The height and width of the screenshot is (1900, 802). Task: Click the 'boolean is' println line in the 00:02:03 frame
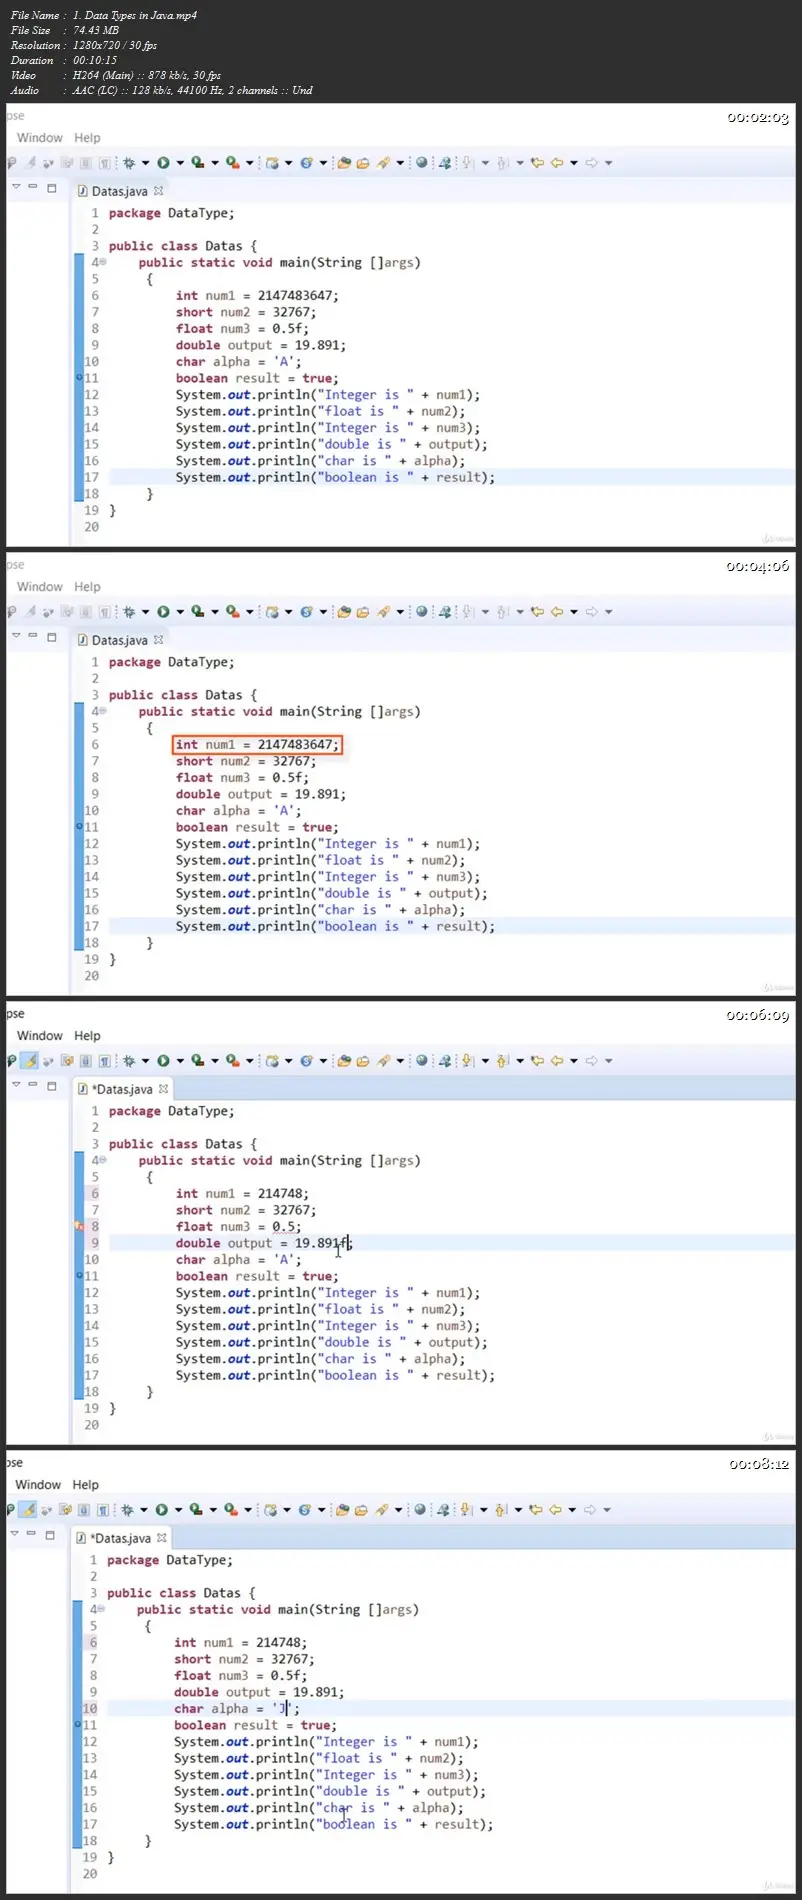point(335,477)
